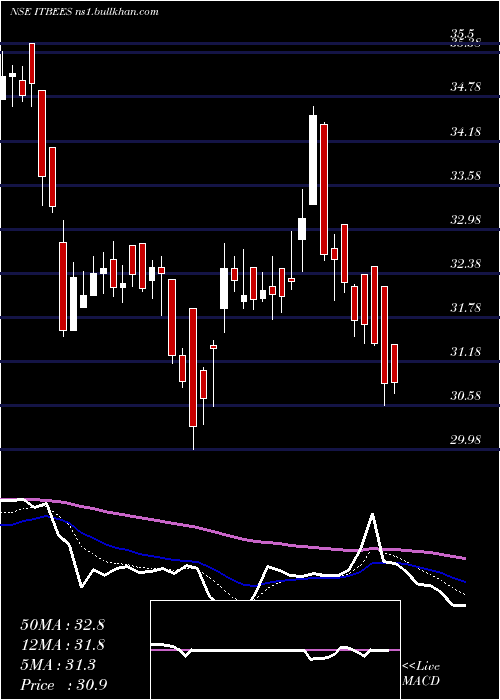Select the 34.18 price axis label
This screenshot has height=700, width=500.
[x=465, y=132]
